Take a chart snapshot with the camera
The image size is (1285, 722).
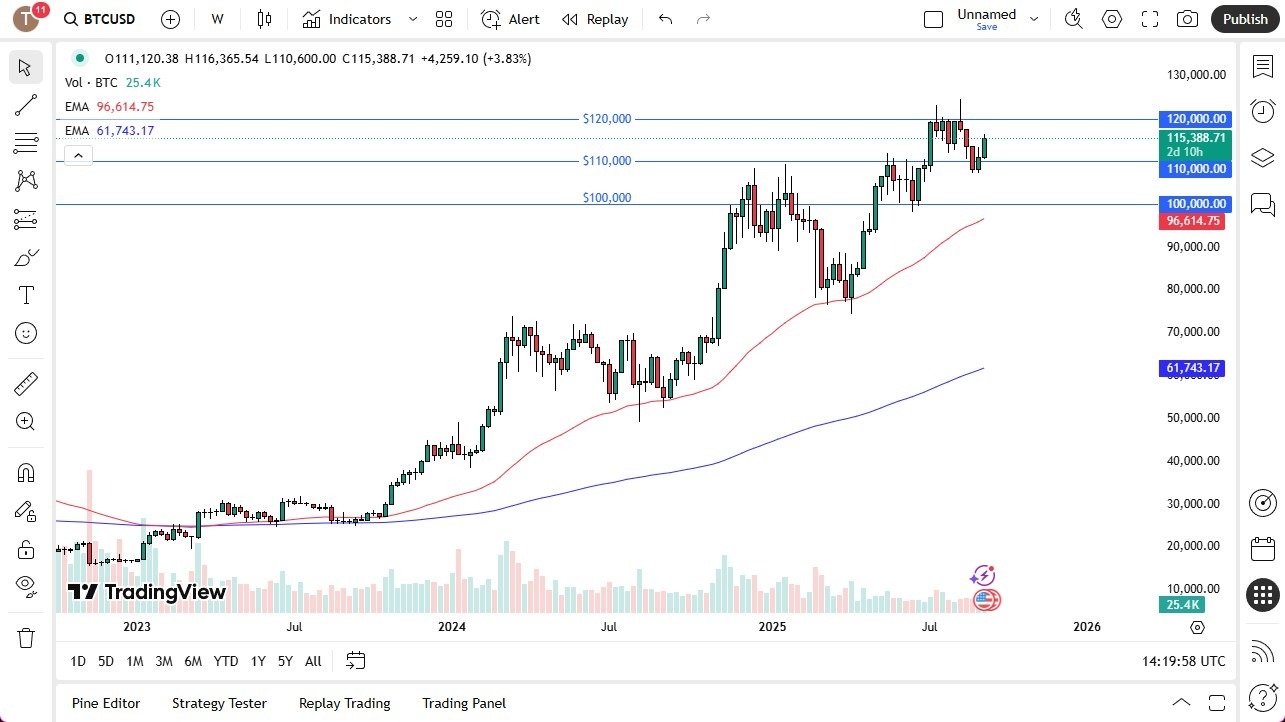click(1187, 18)
